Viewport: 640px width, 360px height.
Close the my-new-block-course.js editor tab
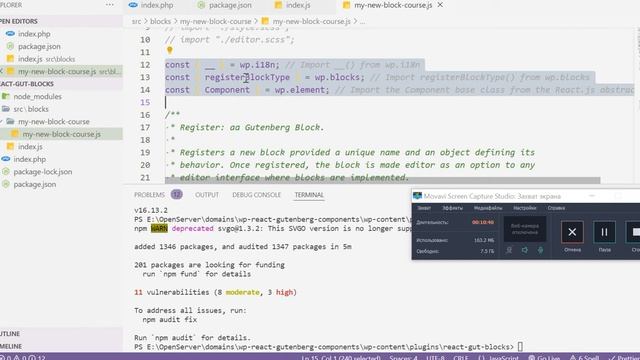pyautogui.click(x=440, y=5)
